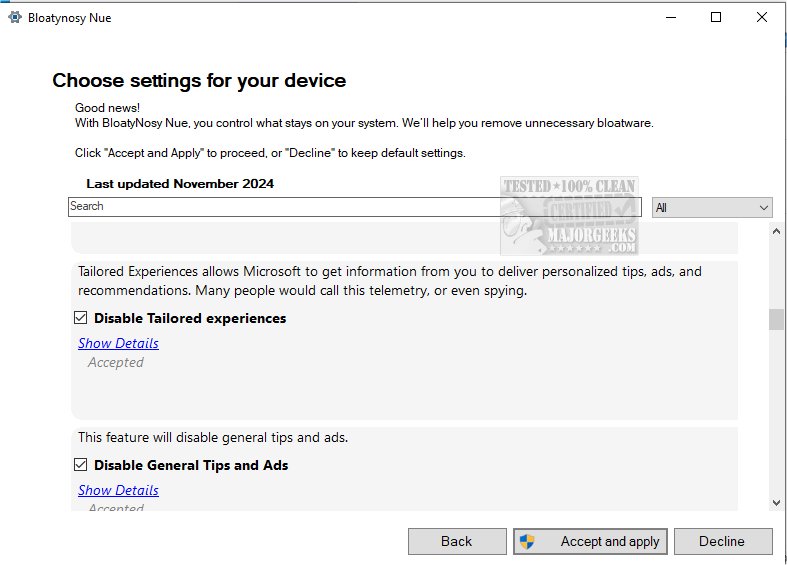Viewport: 787px width, 565px height.
Task: Click the UAC shield icon on Accept button
Action: click(528, 541)
